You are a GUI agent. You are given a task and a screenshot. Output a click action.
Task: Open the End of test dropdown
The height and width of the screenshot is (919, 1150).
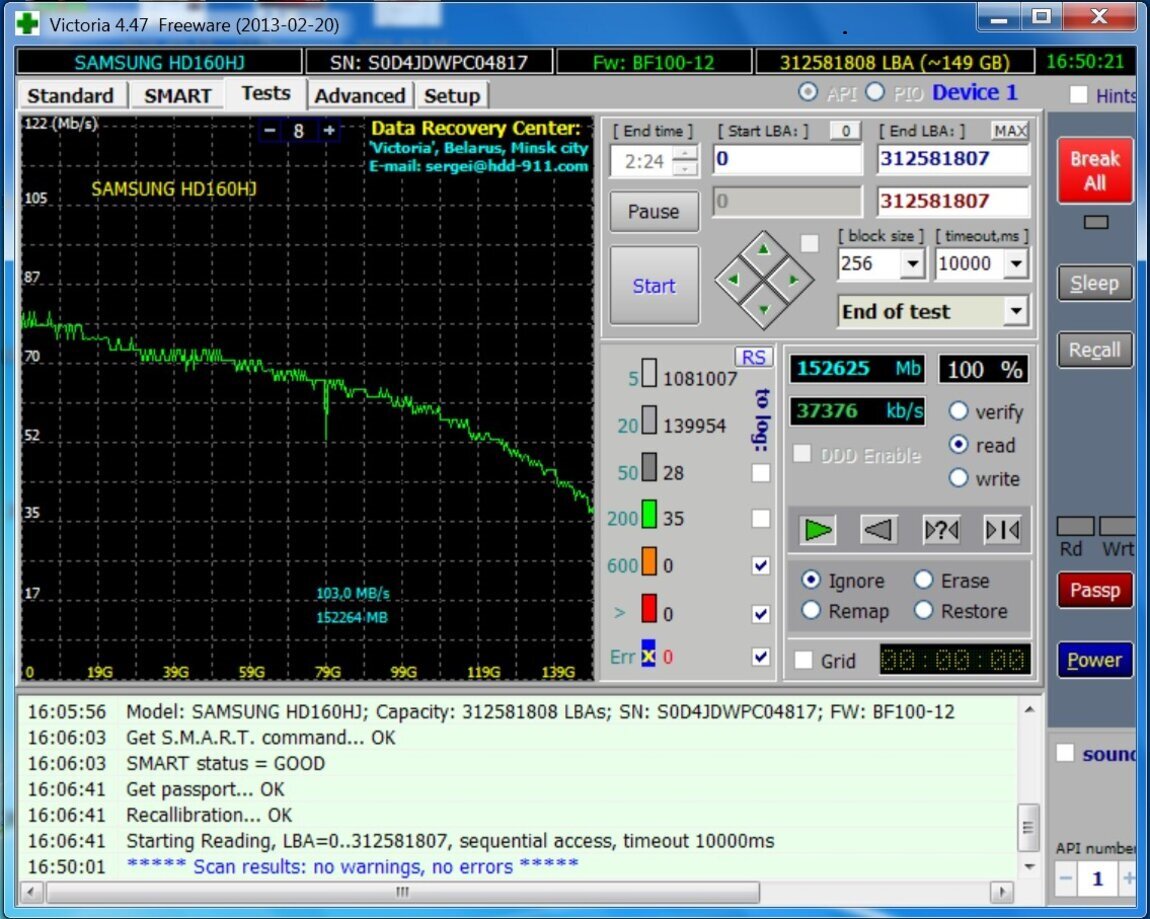[x=1016, y=311]
